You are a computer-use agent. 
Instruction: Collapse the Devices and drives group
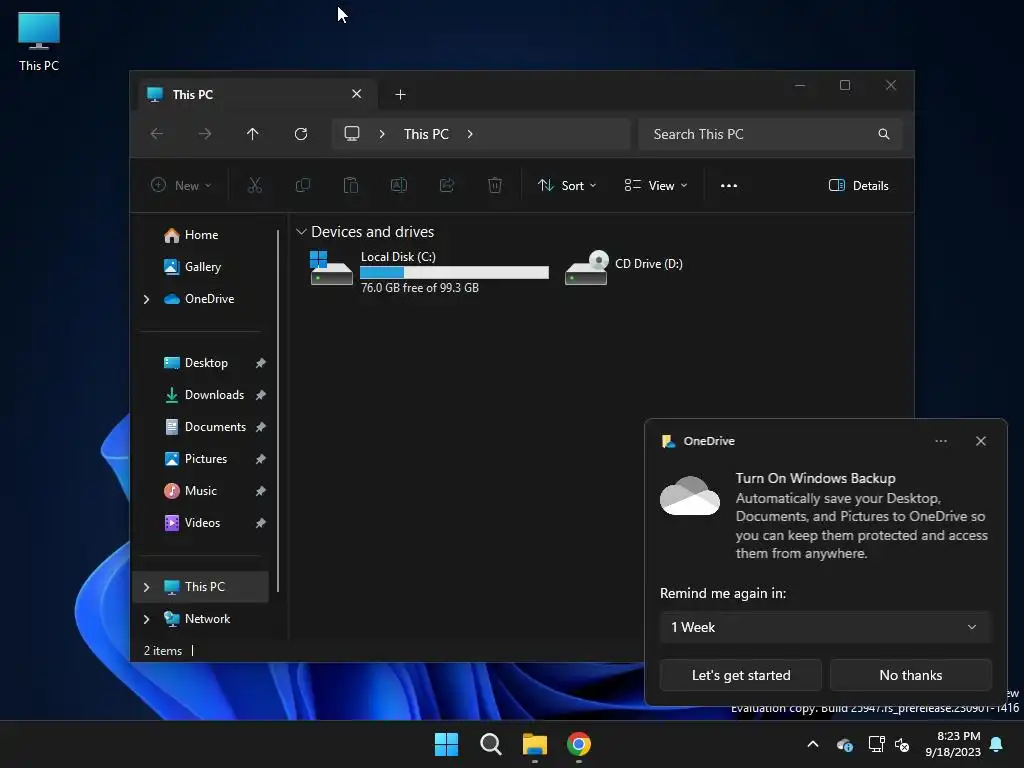click(301, 232)
